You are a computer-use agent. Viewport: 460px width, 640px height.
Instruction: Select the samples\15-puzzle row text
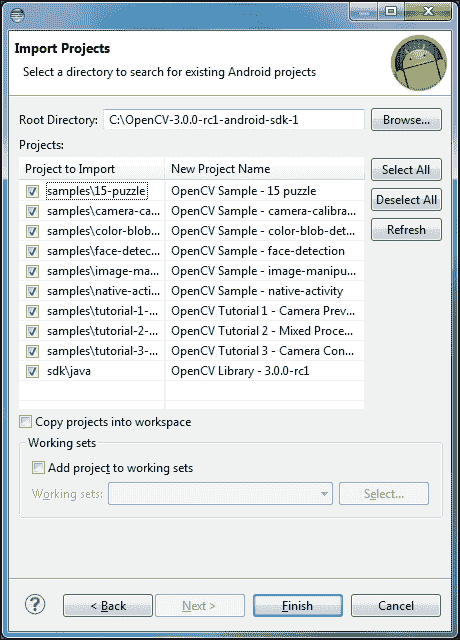(96, 191)
